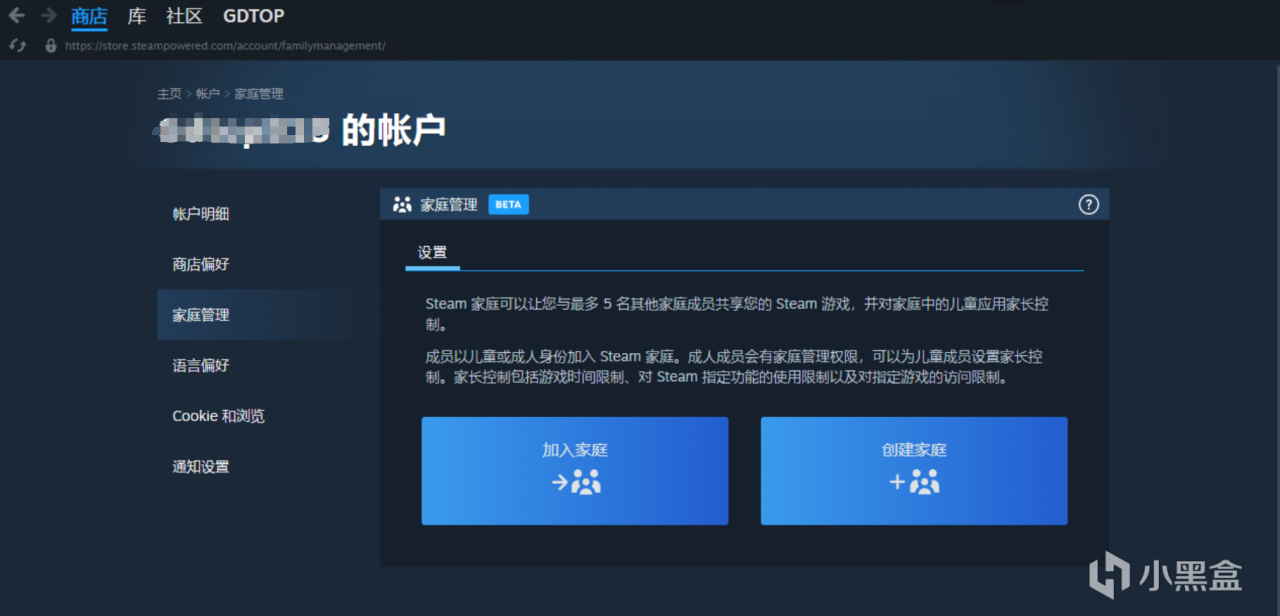
Task: Follow the 主页 breadcrumb link
Action: pyautogui.click(x=169, y=94)
